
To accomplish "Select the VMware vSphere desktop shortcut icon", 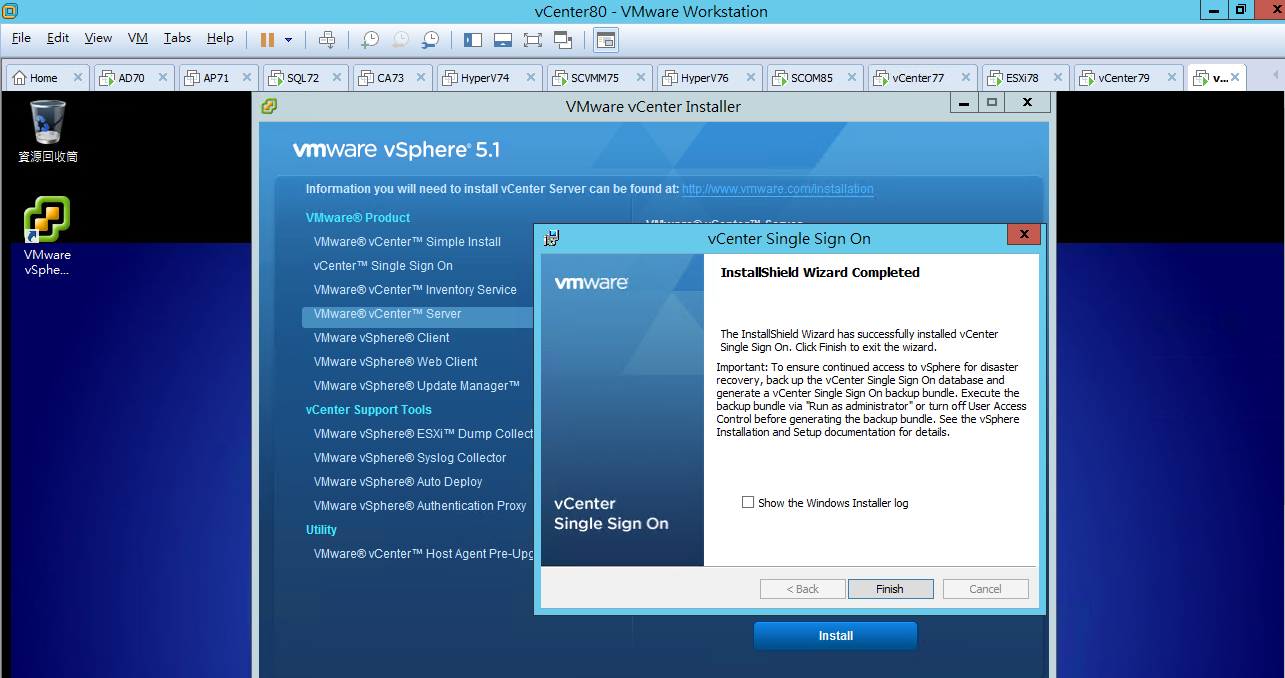I will point(48,236).
